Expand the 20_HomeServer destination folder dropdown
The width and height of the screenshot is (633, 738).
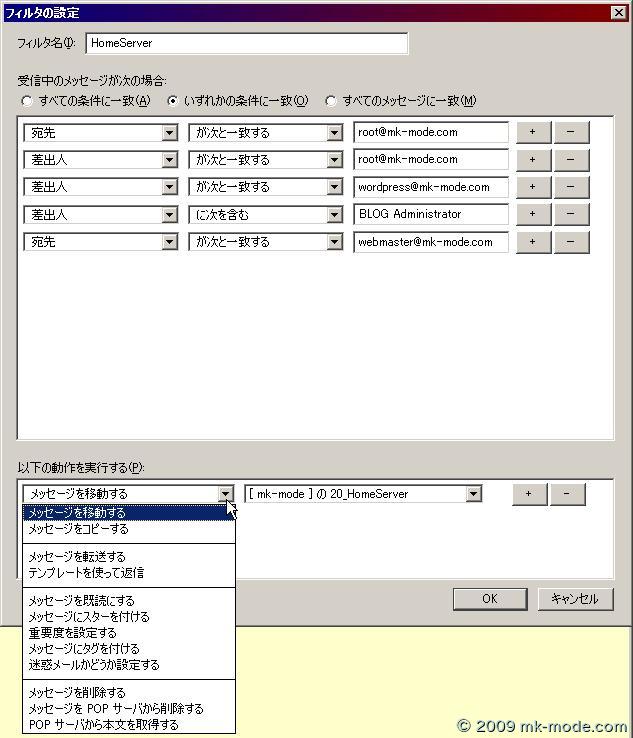click(473, 494)
